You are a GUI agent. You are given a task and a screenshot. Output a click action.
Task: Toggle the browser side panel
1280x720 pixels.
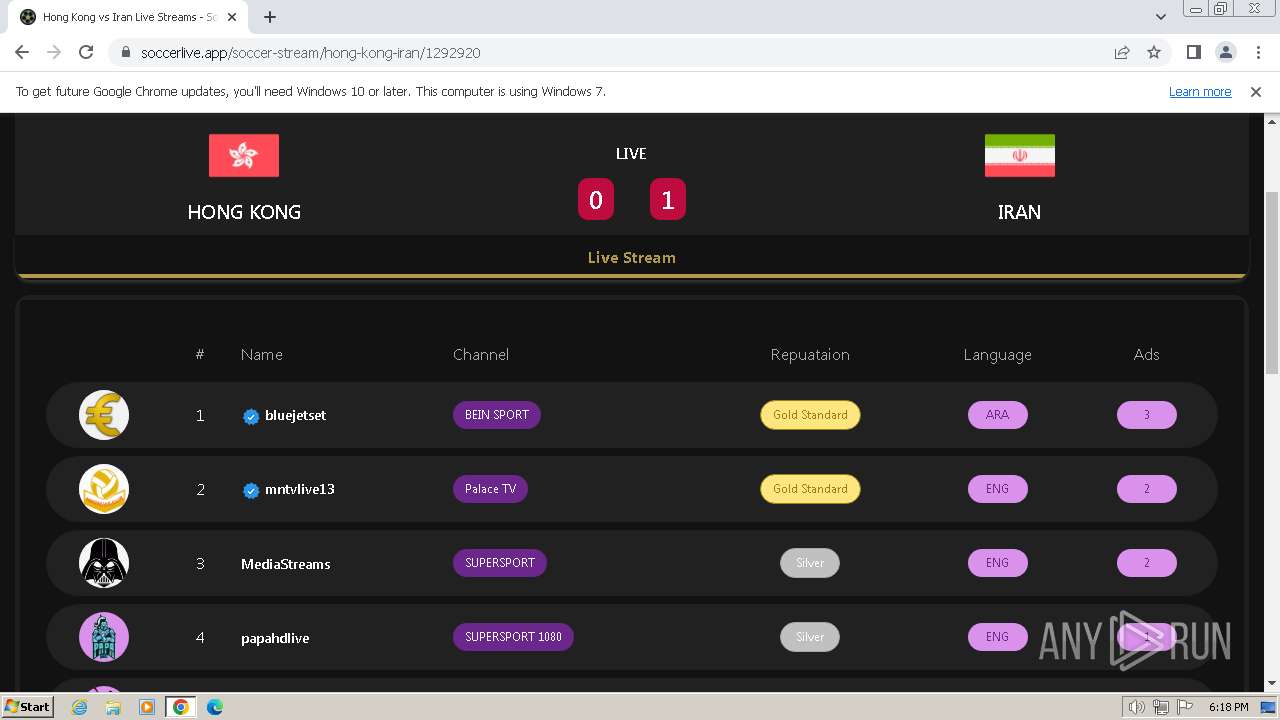coord(1193,52)
